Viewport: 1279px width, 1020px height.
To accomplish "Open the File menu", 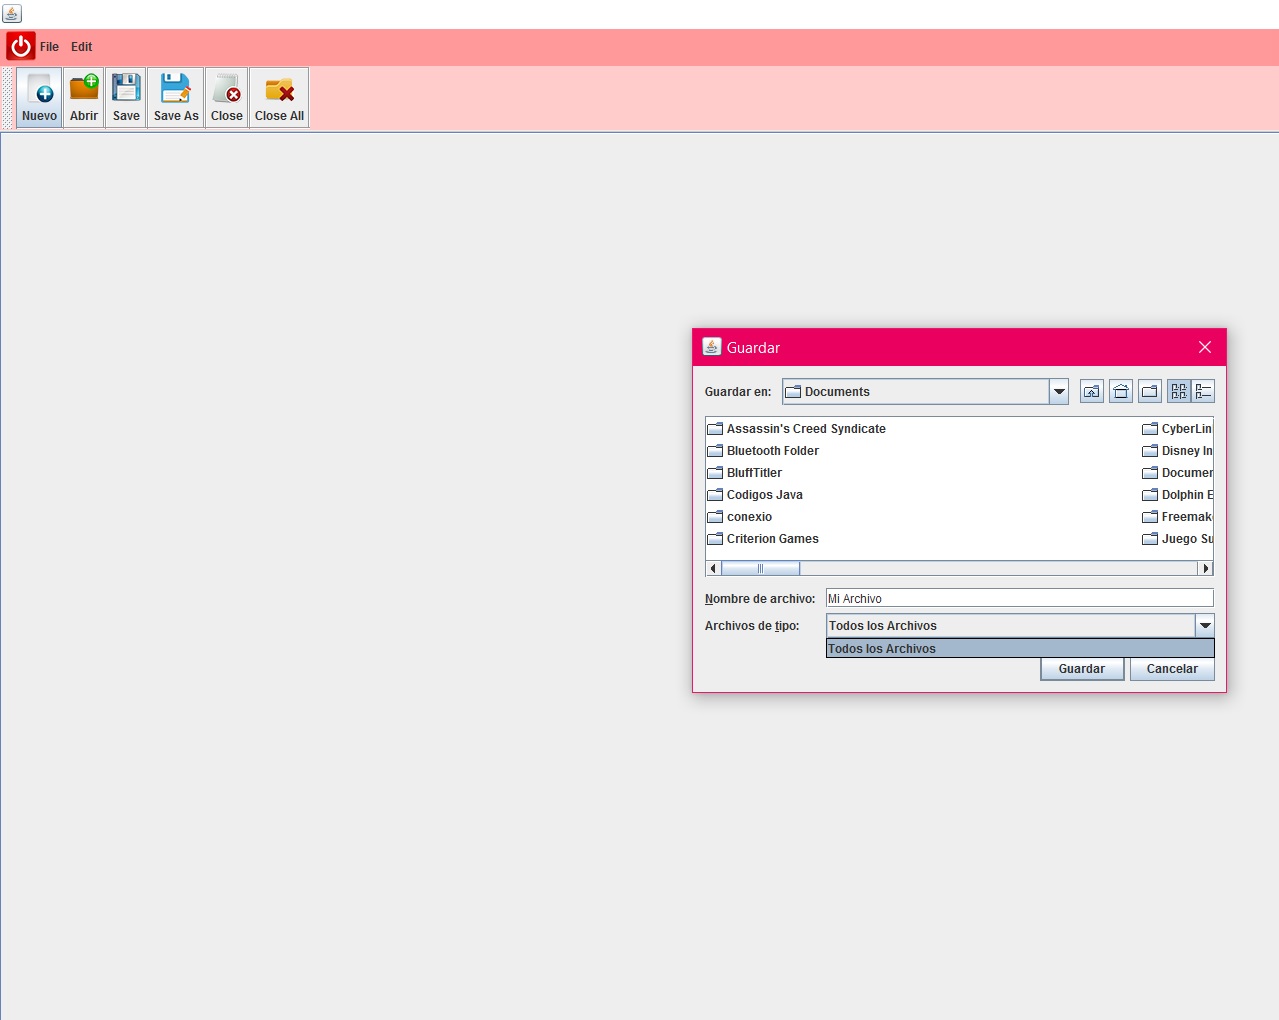I will (49, 47).
